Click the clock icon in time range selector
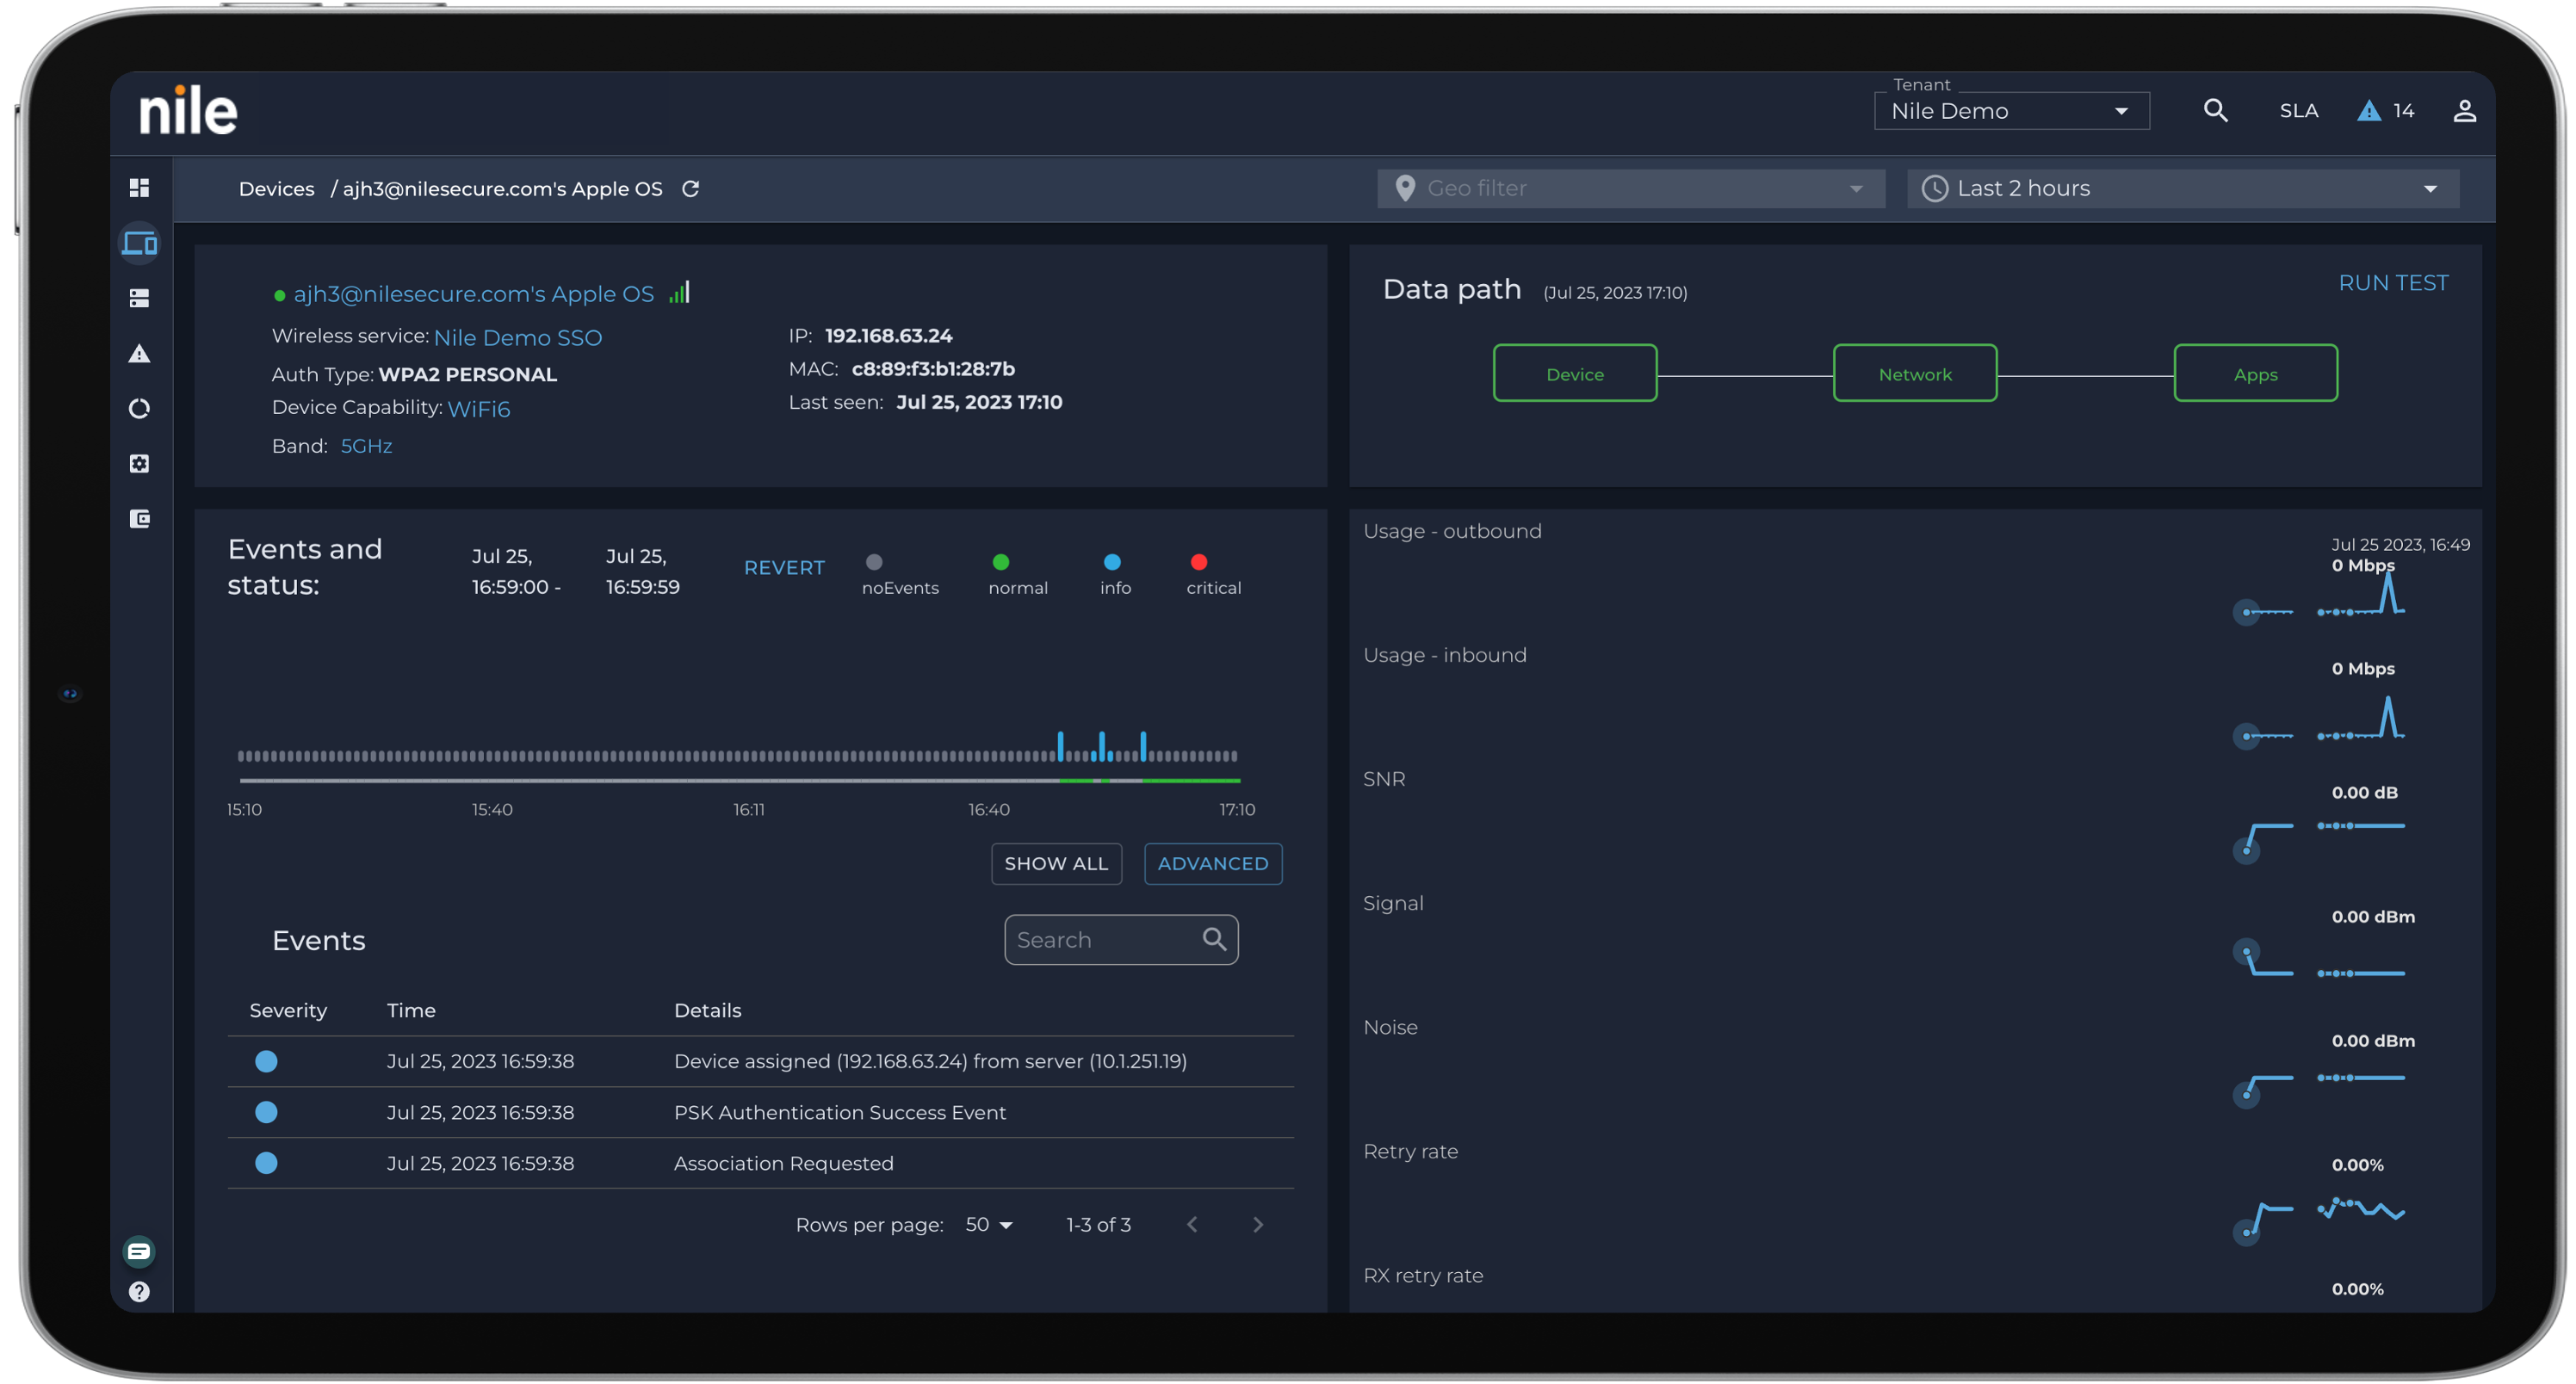 pyautogui.click(x=1934, y=188)
